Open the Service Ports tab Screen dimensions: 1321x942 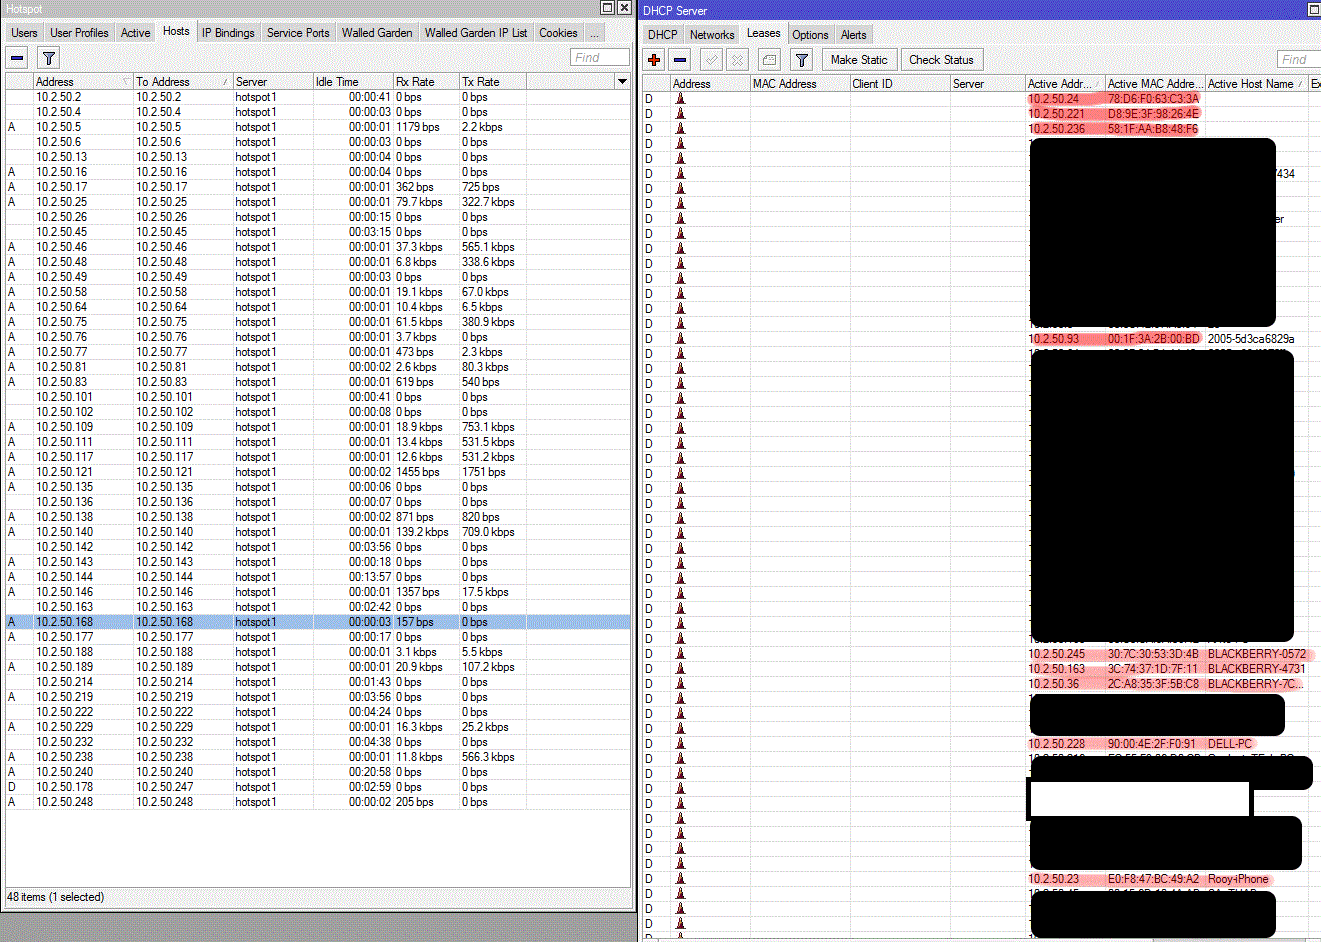point(298,33)
